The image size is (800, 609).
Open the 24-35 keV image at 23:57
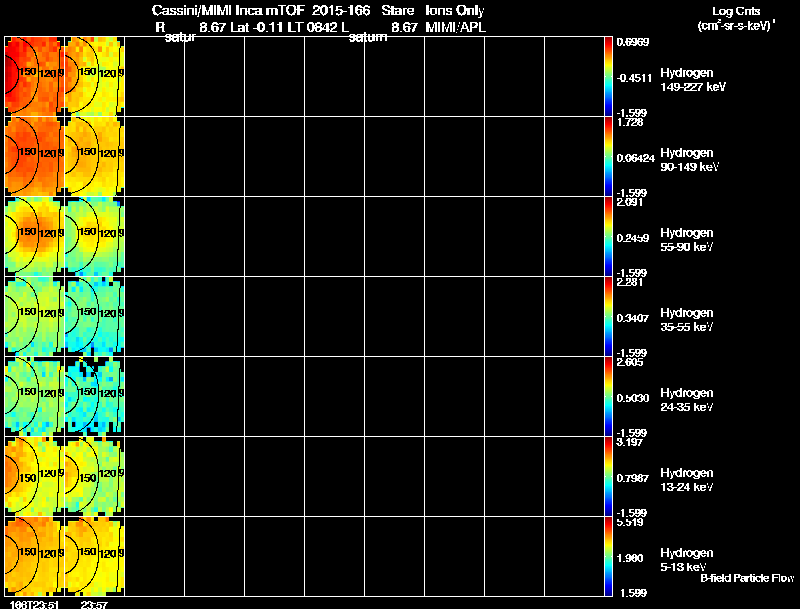tap(94, 396)
